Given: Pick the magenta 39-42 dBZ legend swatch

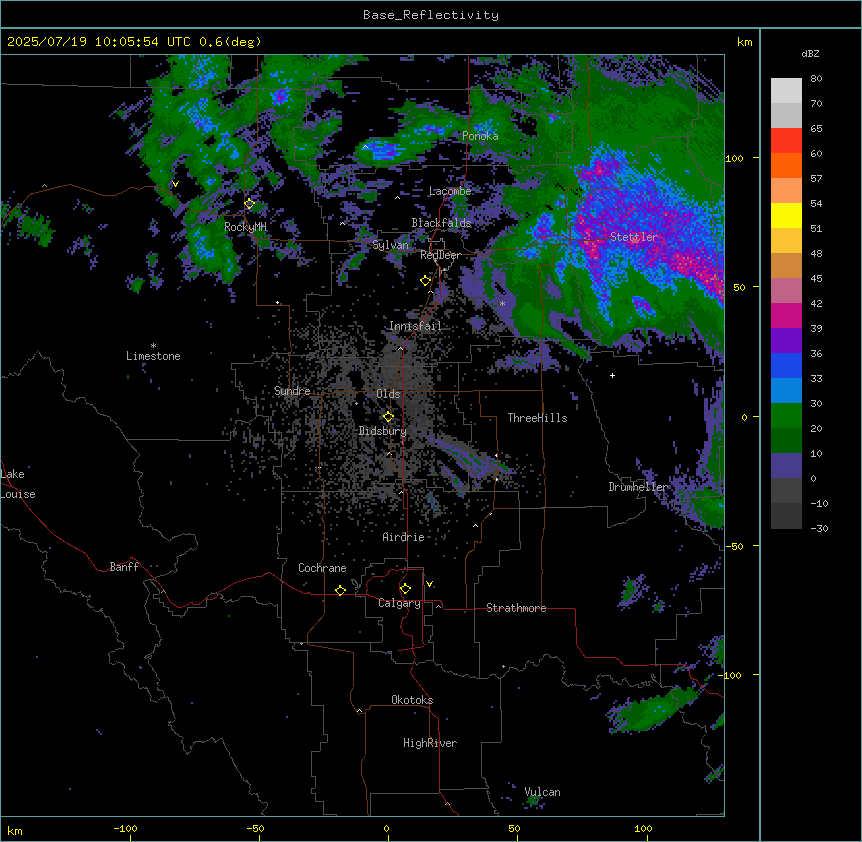Looking at the screenshot, I should [x=786, y=316].
